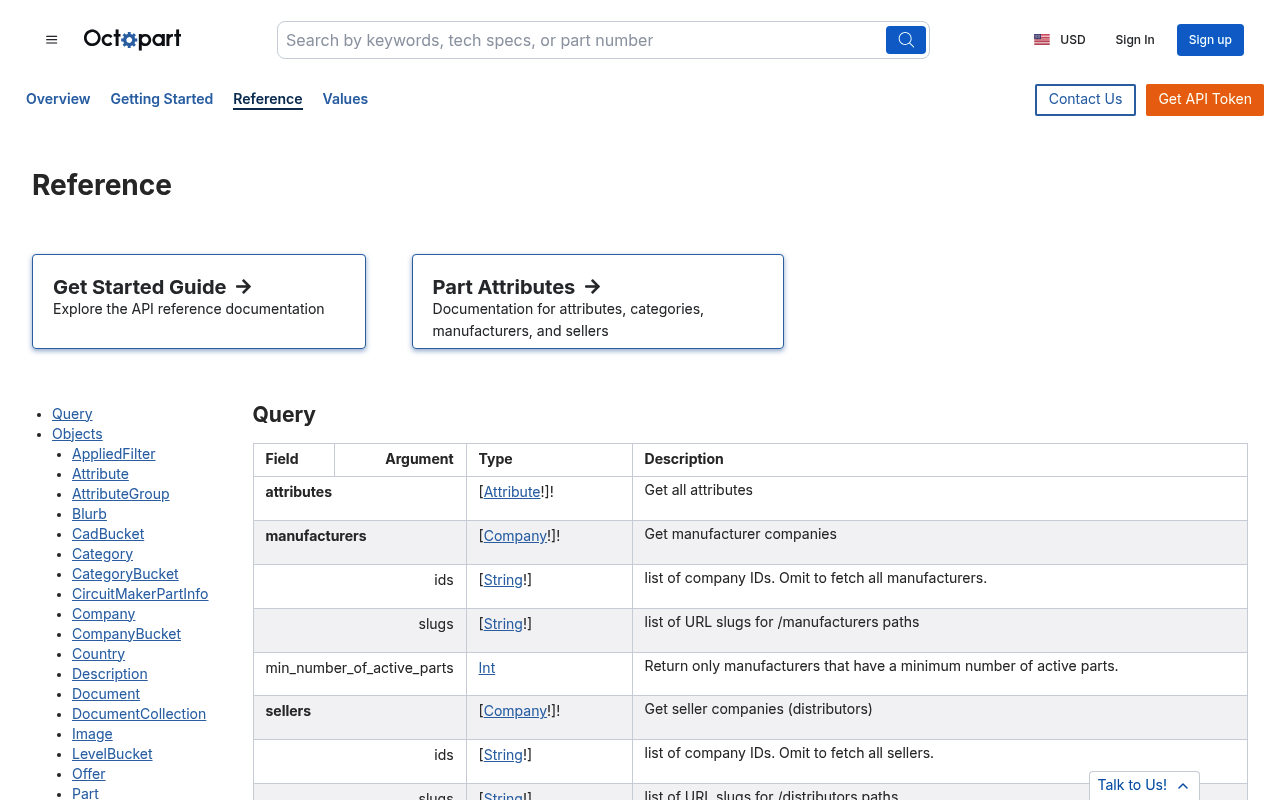This screenshot has height=800, width=1280.
Task: Click the manufacturers field name cell
Action: click(x=359, y=542)
